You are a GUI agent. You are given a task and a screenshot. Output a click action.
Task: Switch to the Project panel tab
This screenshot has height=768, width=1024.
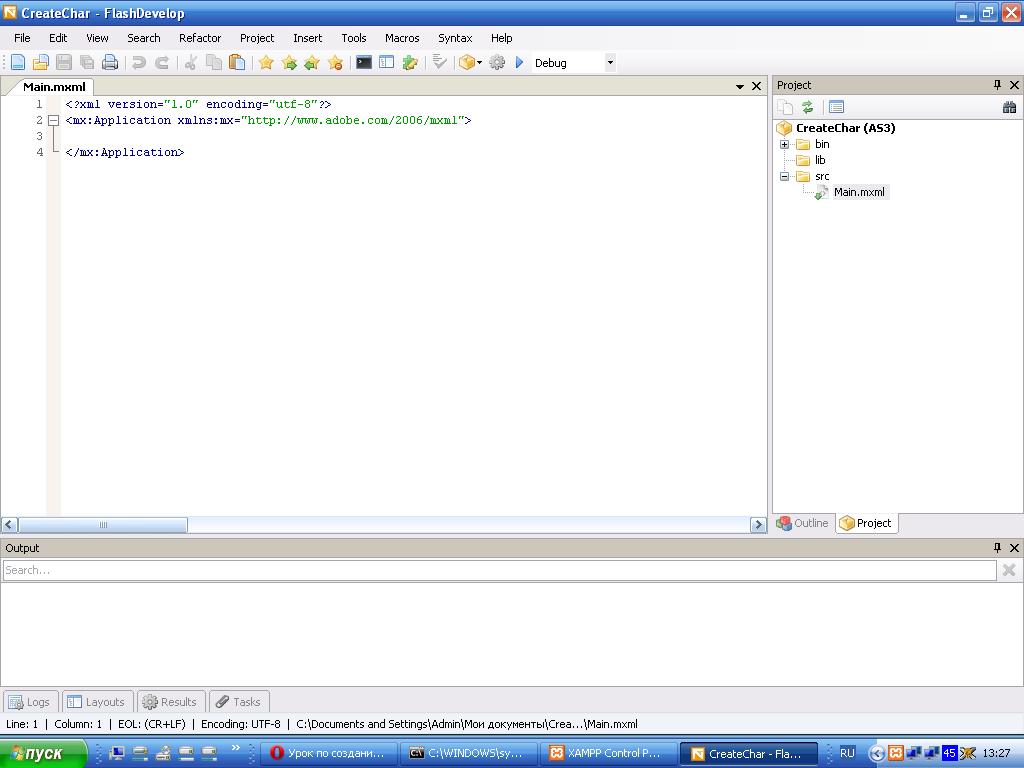pos(866,523)
